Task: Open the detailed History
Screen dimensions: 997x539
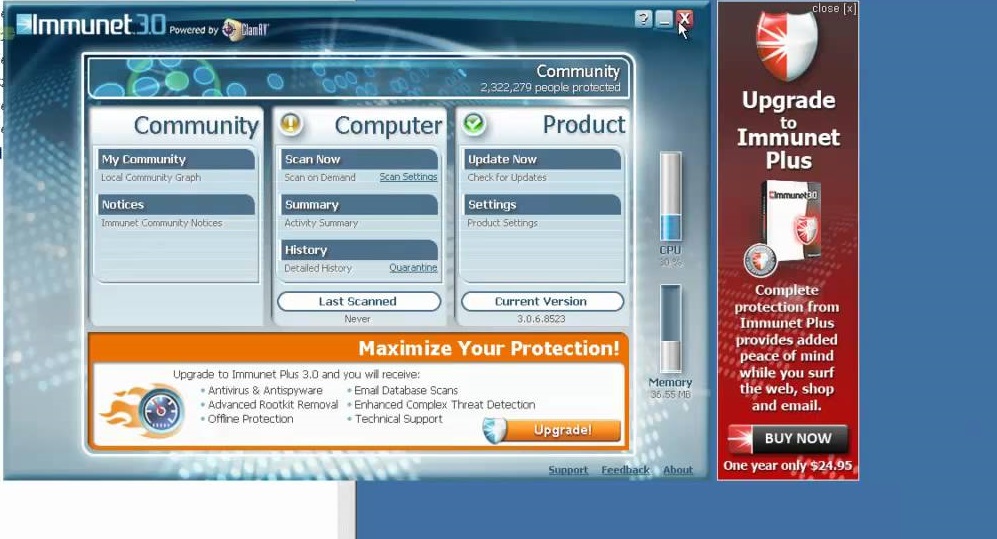Action: (359, 250)
